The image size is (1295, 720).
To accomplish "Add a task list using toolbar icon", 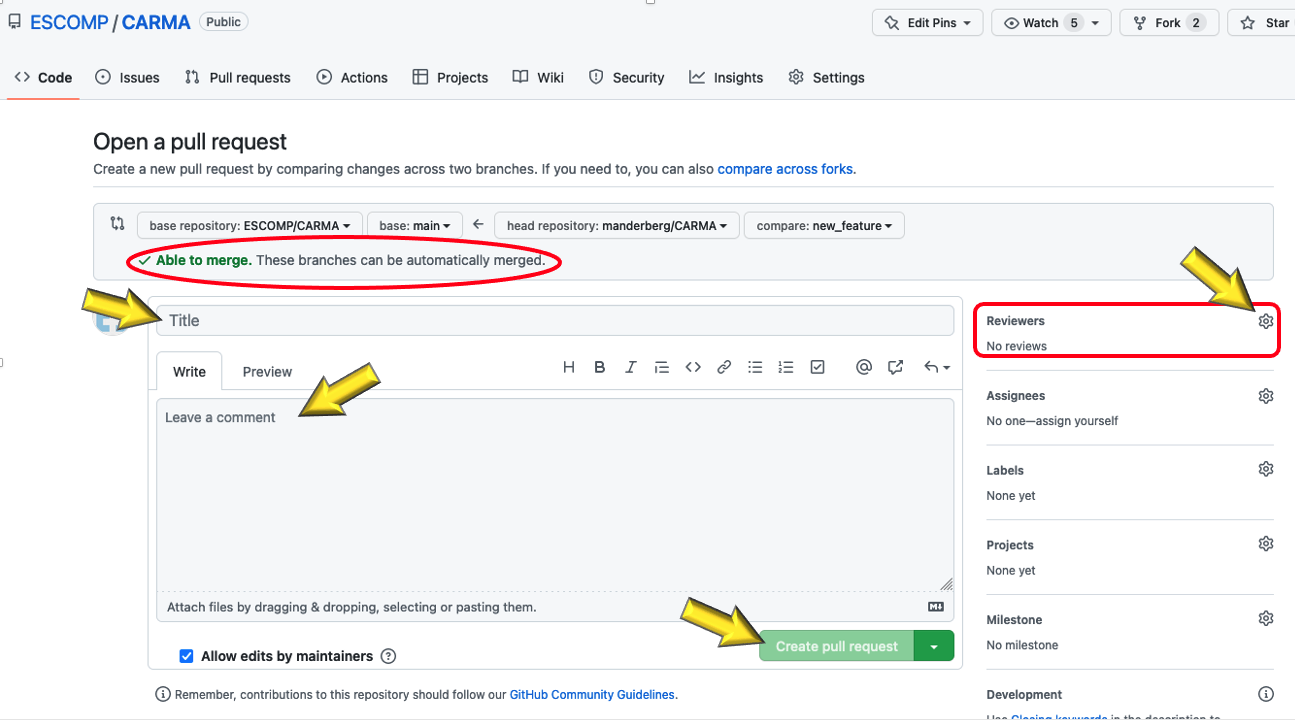I will [x=817, y=367].
